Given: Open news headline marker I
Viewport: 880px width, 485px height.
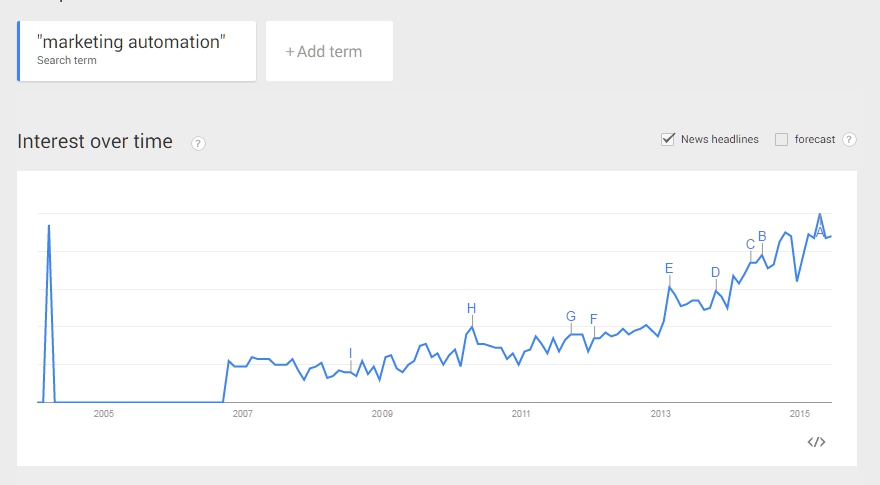Looking at the screenshot, I should 350,353.
